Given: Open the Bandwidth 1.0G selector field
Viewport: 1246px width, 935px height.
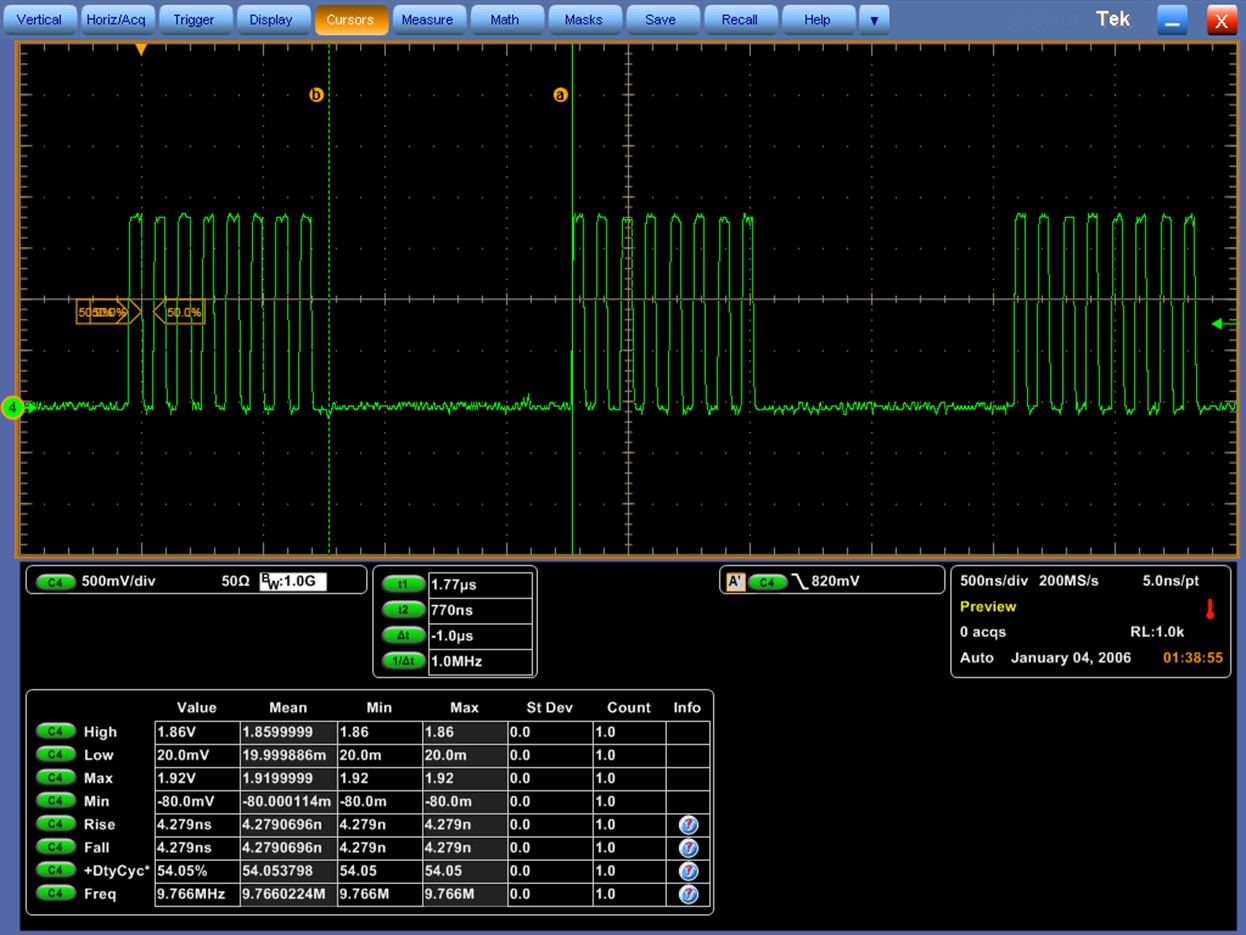Looking at the screenshot, I should (x=293, y=581).
